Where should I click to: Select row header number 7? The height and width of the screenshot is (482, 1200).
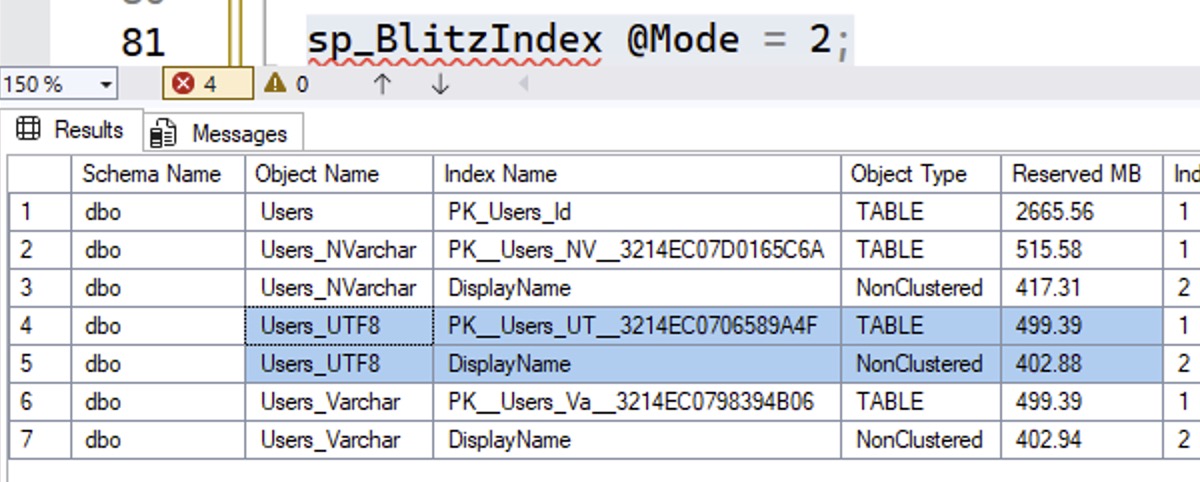pyautogui.click(x=40, y=440)
